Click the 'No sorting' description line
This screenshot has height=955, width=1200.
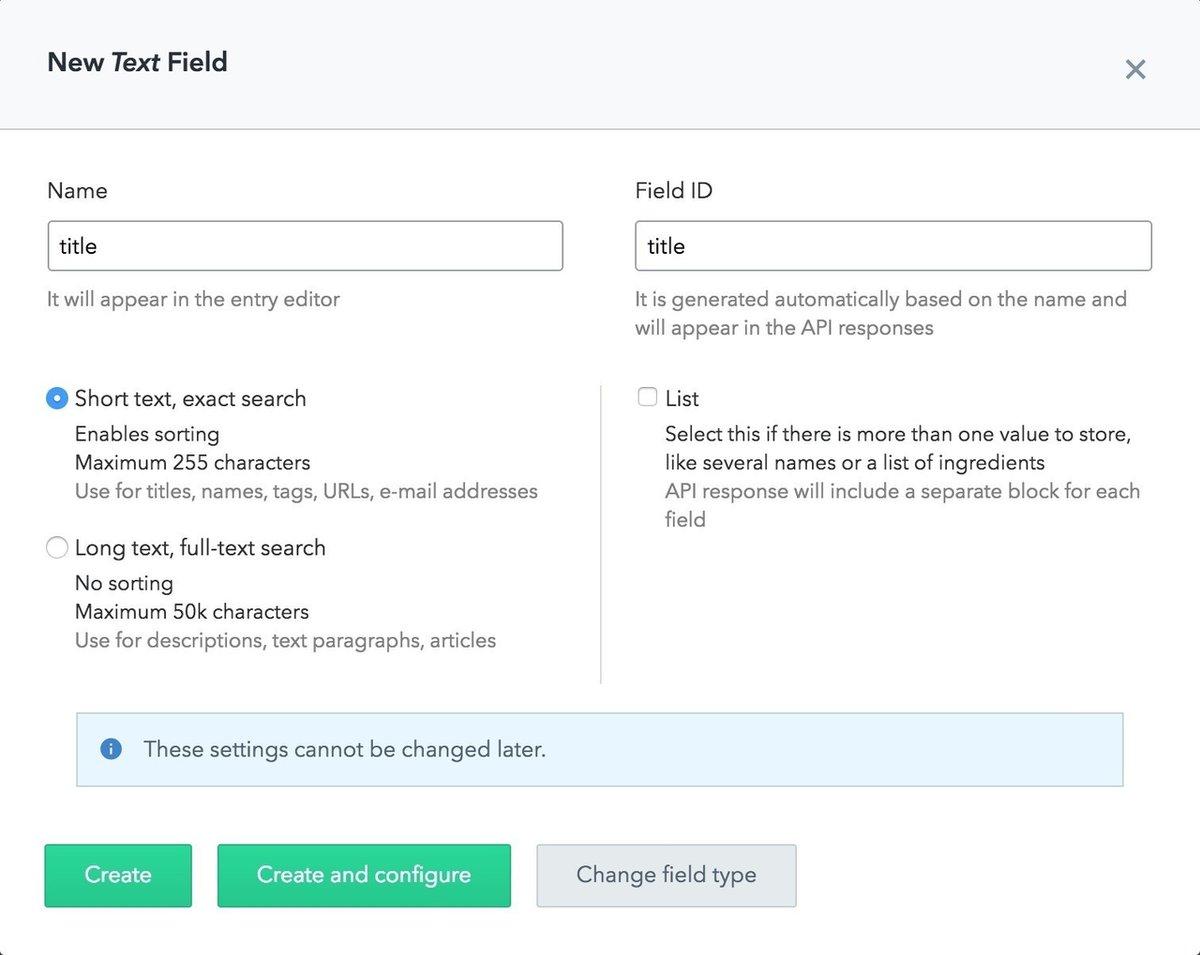point(124,583)
